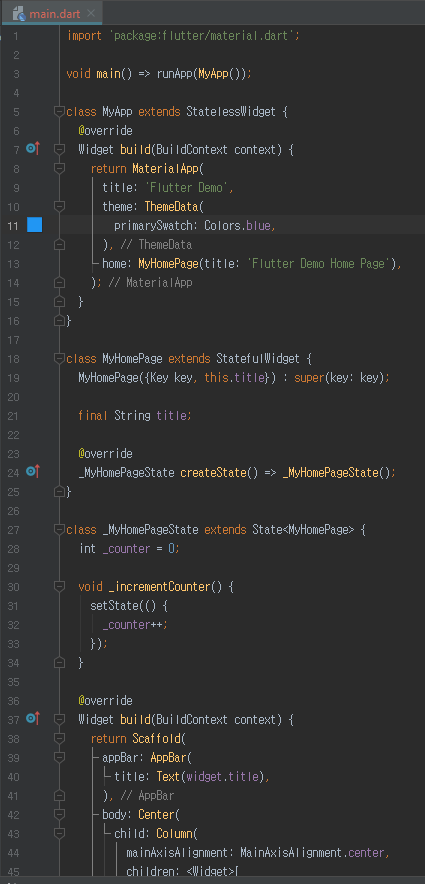Click the 'Flutter Demo Home Page' string

pos(320,263)
